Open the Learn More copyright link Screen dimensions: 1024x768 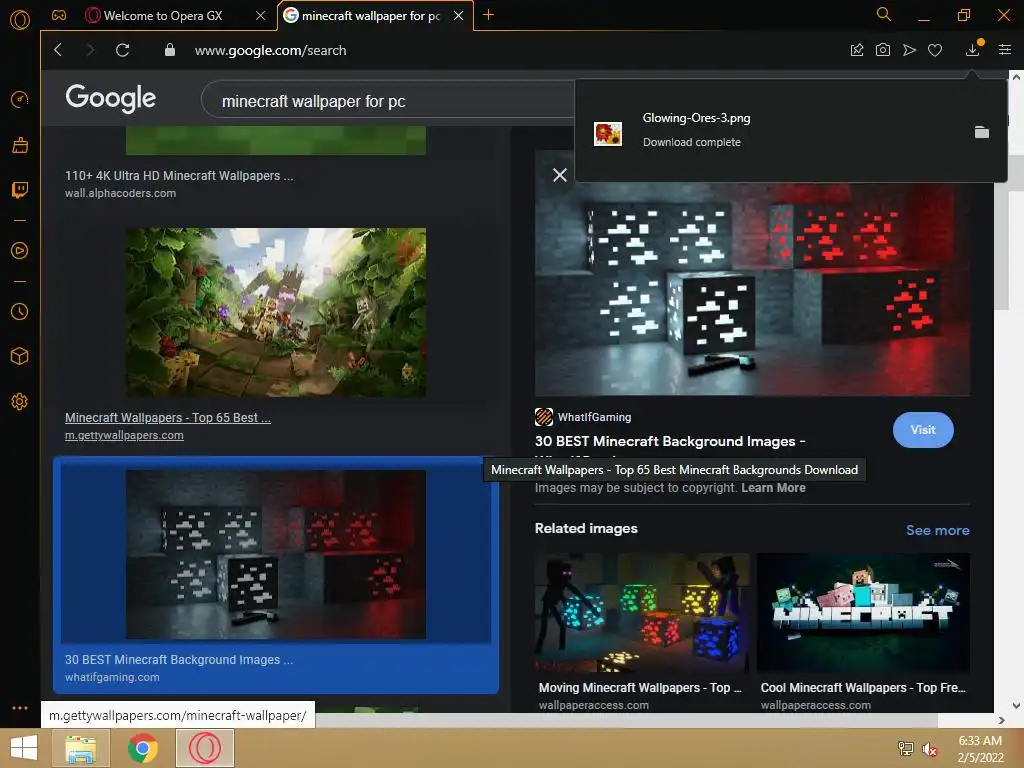[773, 488]
